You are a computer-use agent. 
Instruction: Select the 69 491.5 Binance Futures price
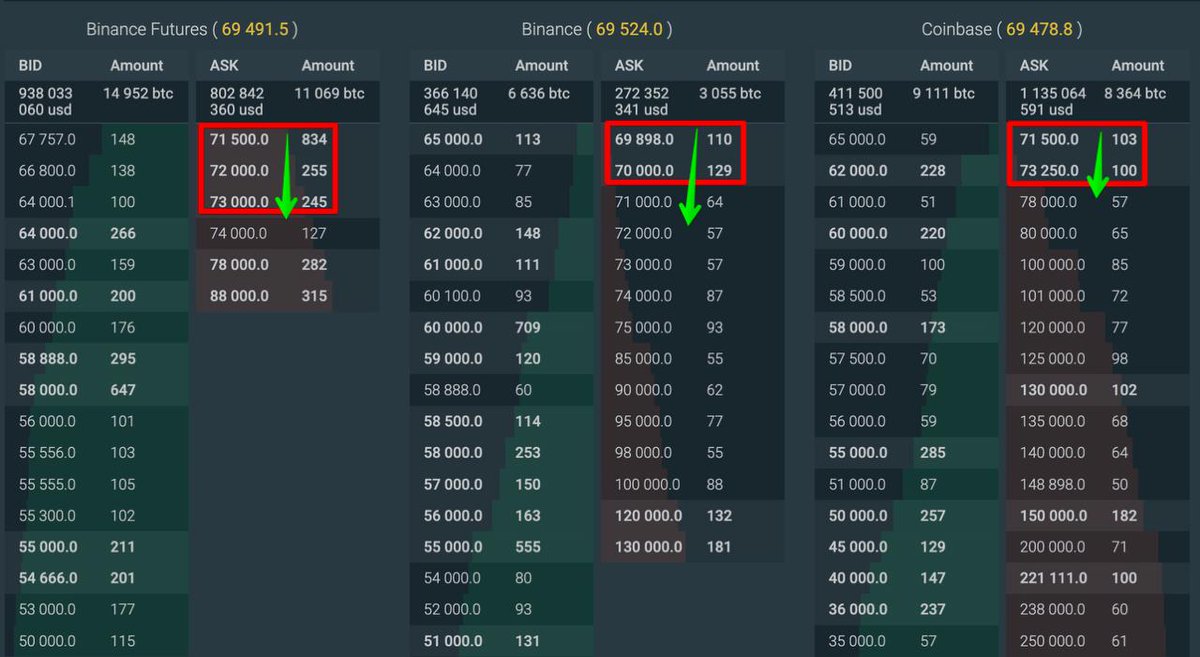(255, 30)
